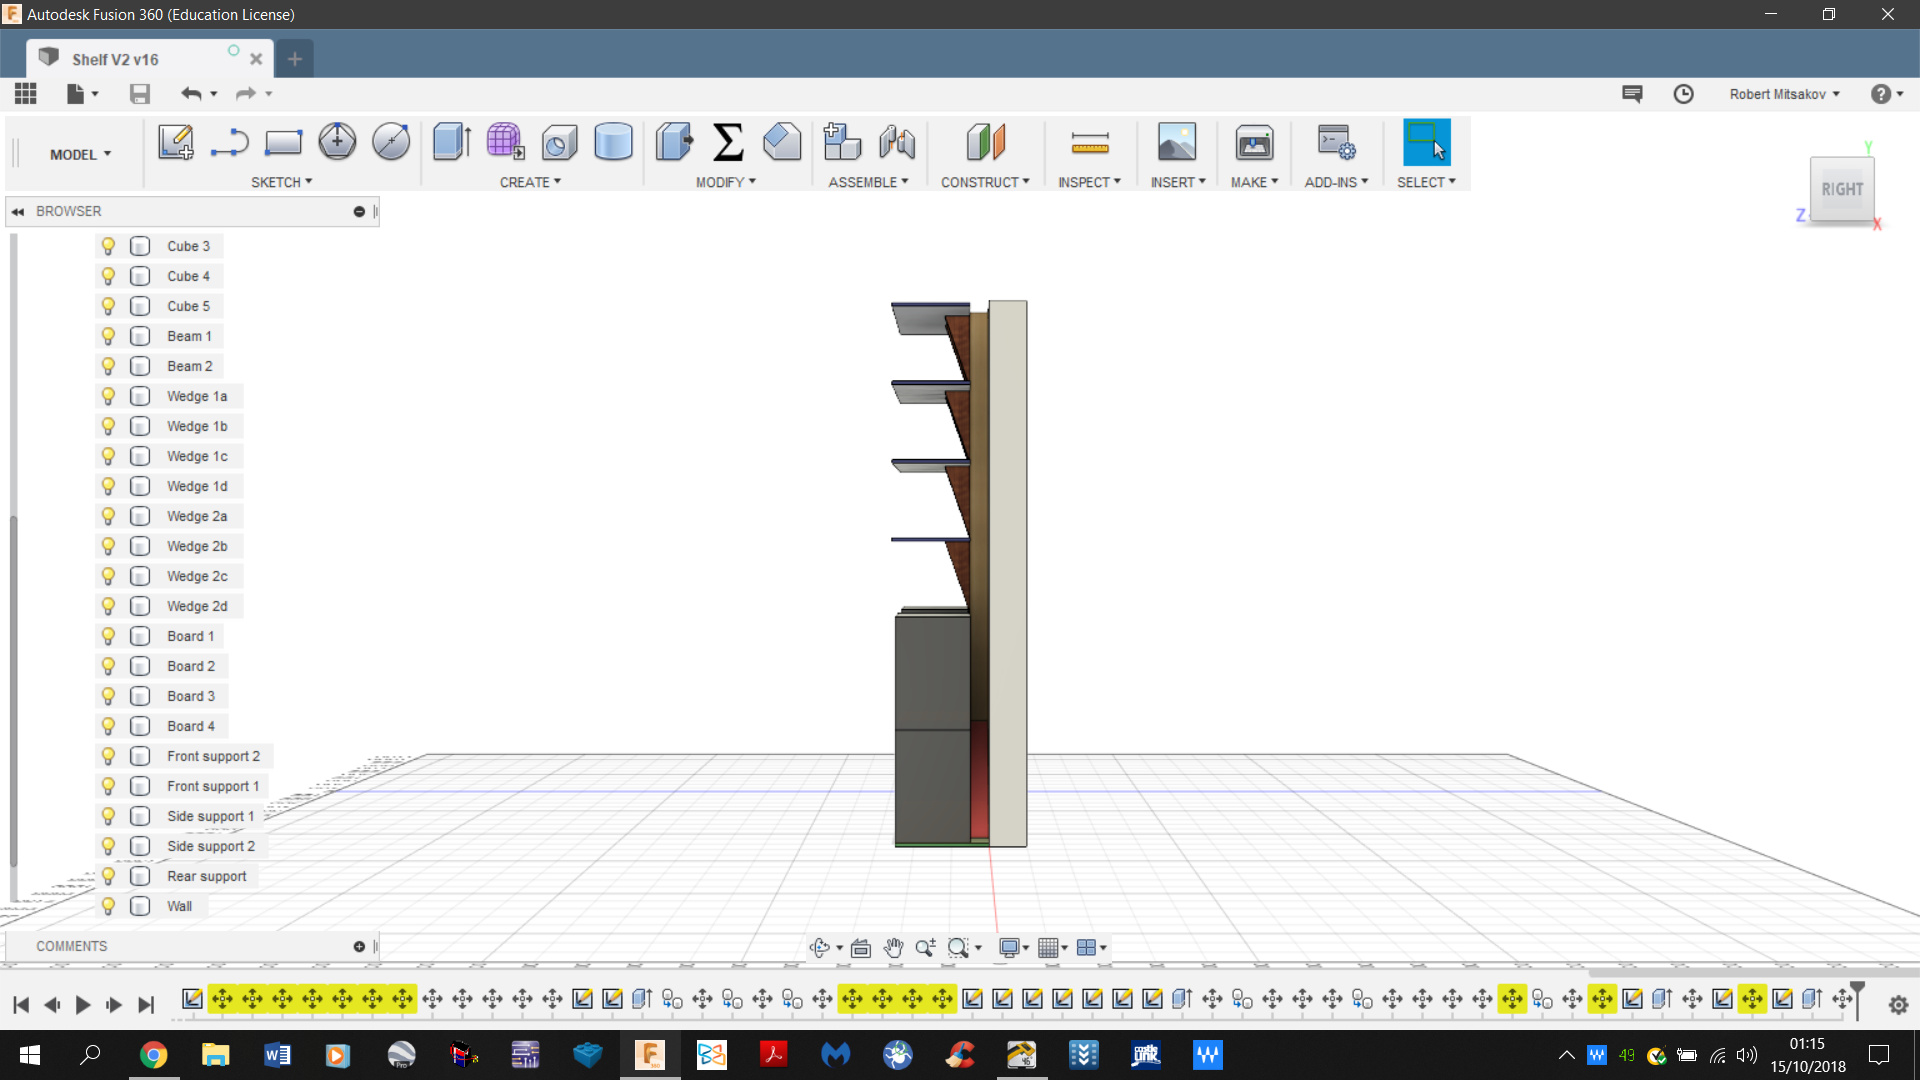The image size is (1920, 1080).
Task: Open Google Chrome from the taskbar
Action: (x=153, y=1055)
